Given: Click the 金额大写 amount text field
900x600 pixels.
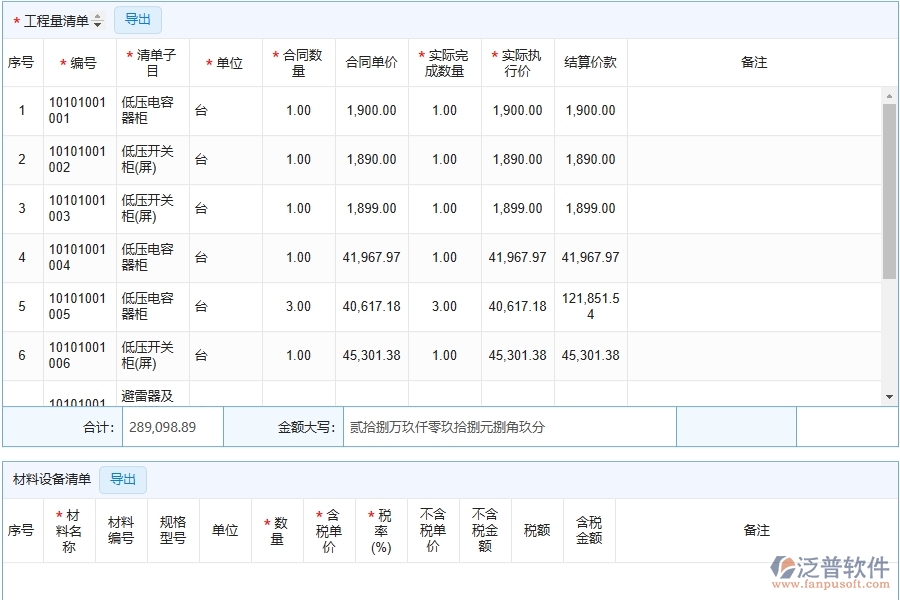Looking at the screenshot, I should point(510,427).
